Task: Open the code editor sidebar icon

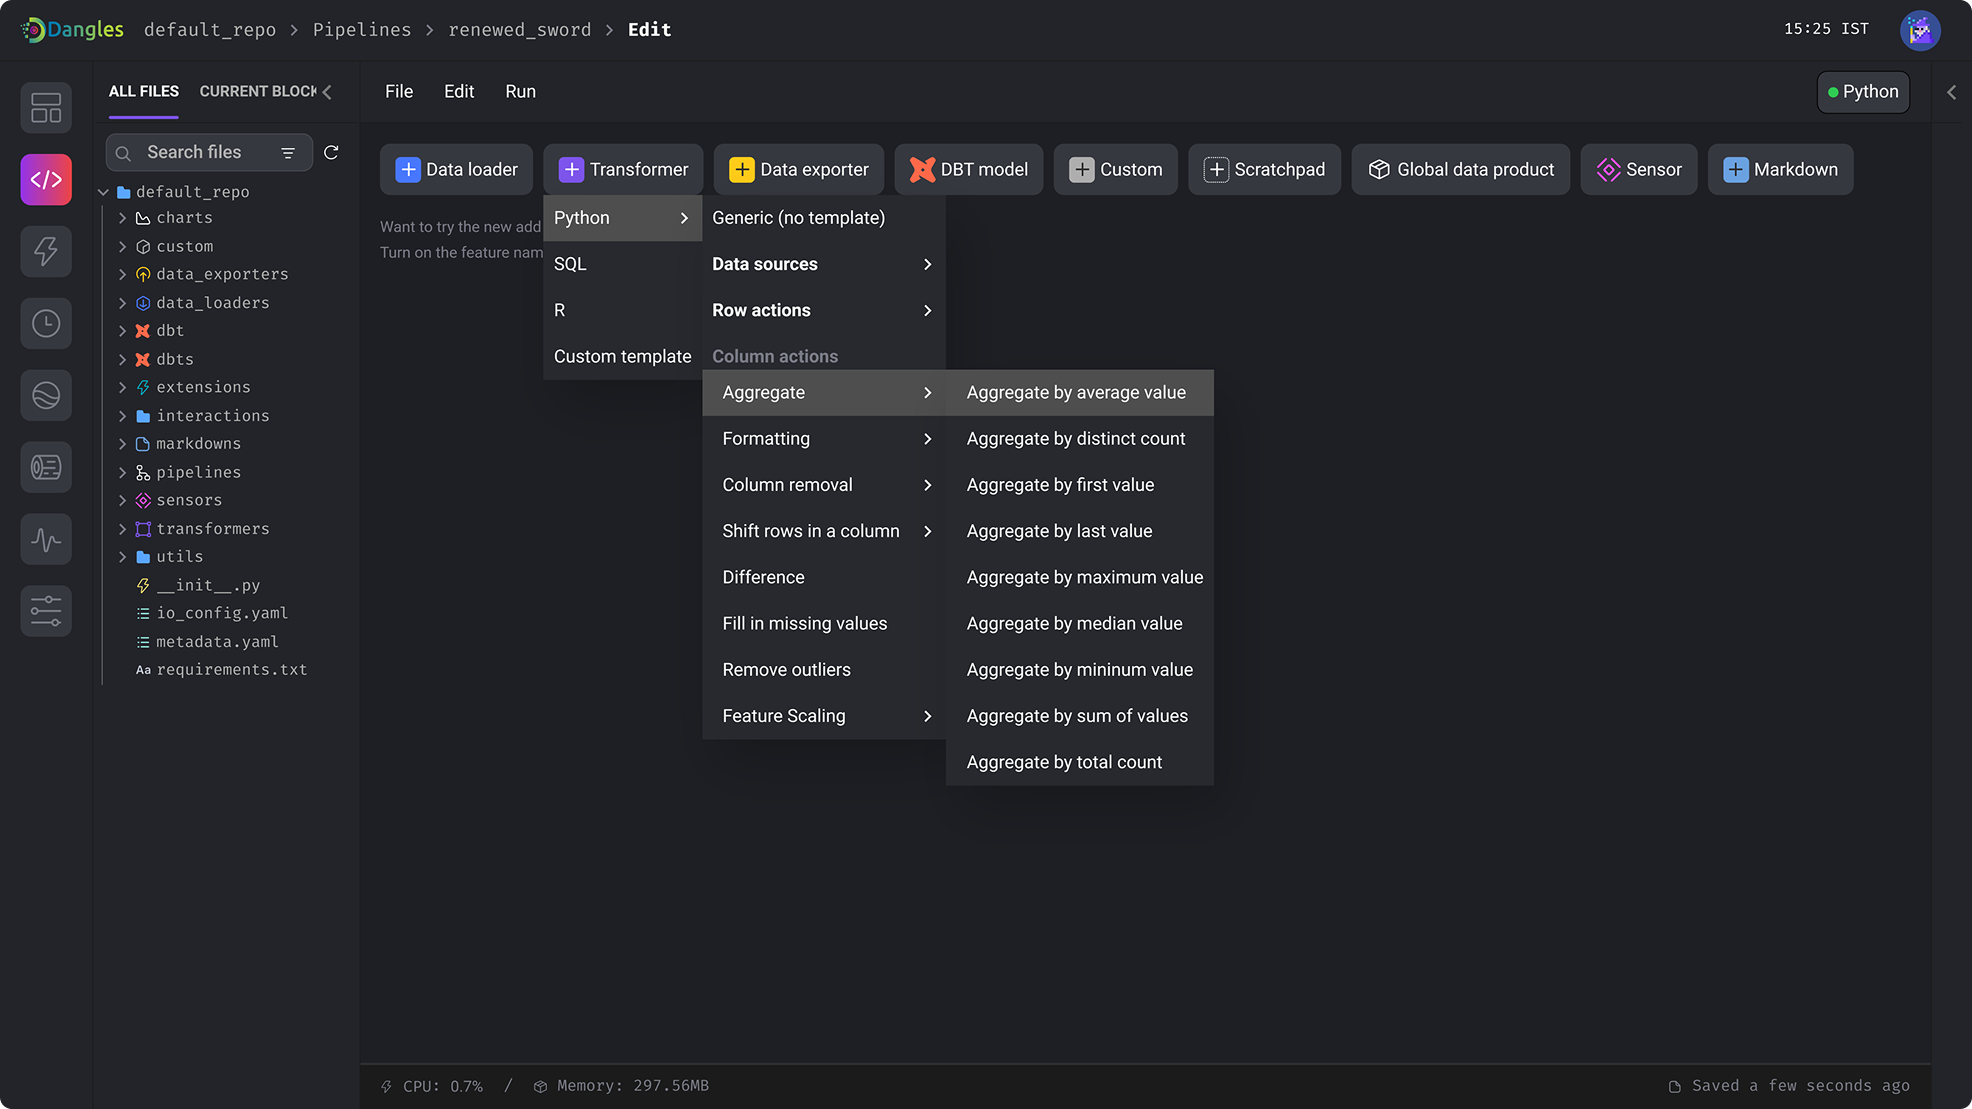Action: coord(46,179)
